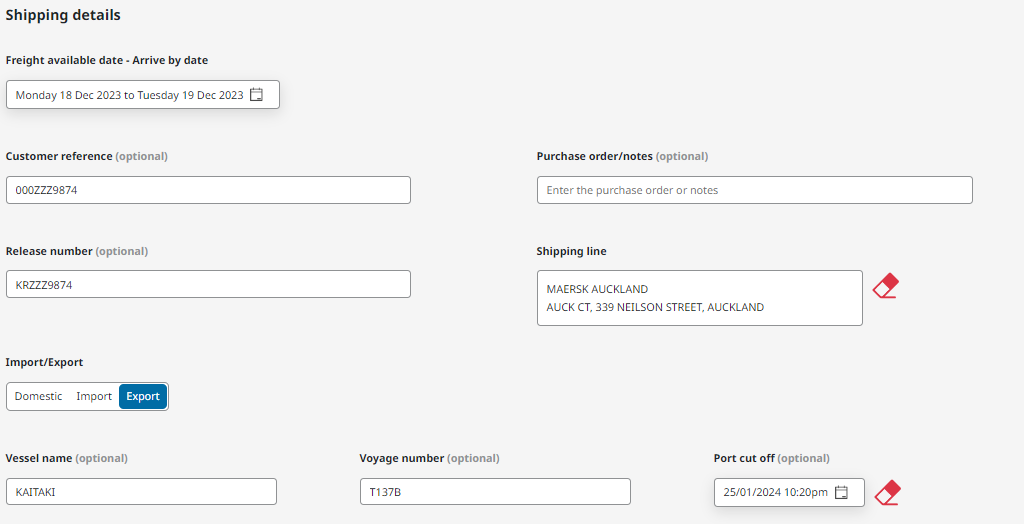Select the Export option
Viewport: 1024px width, 524px height.
(143, 397)
